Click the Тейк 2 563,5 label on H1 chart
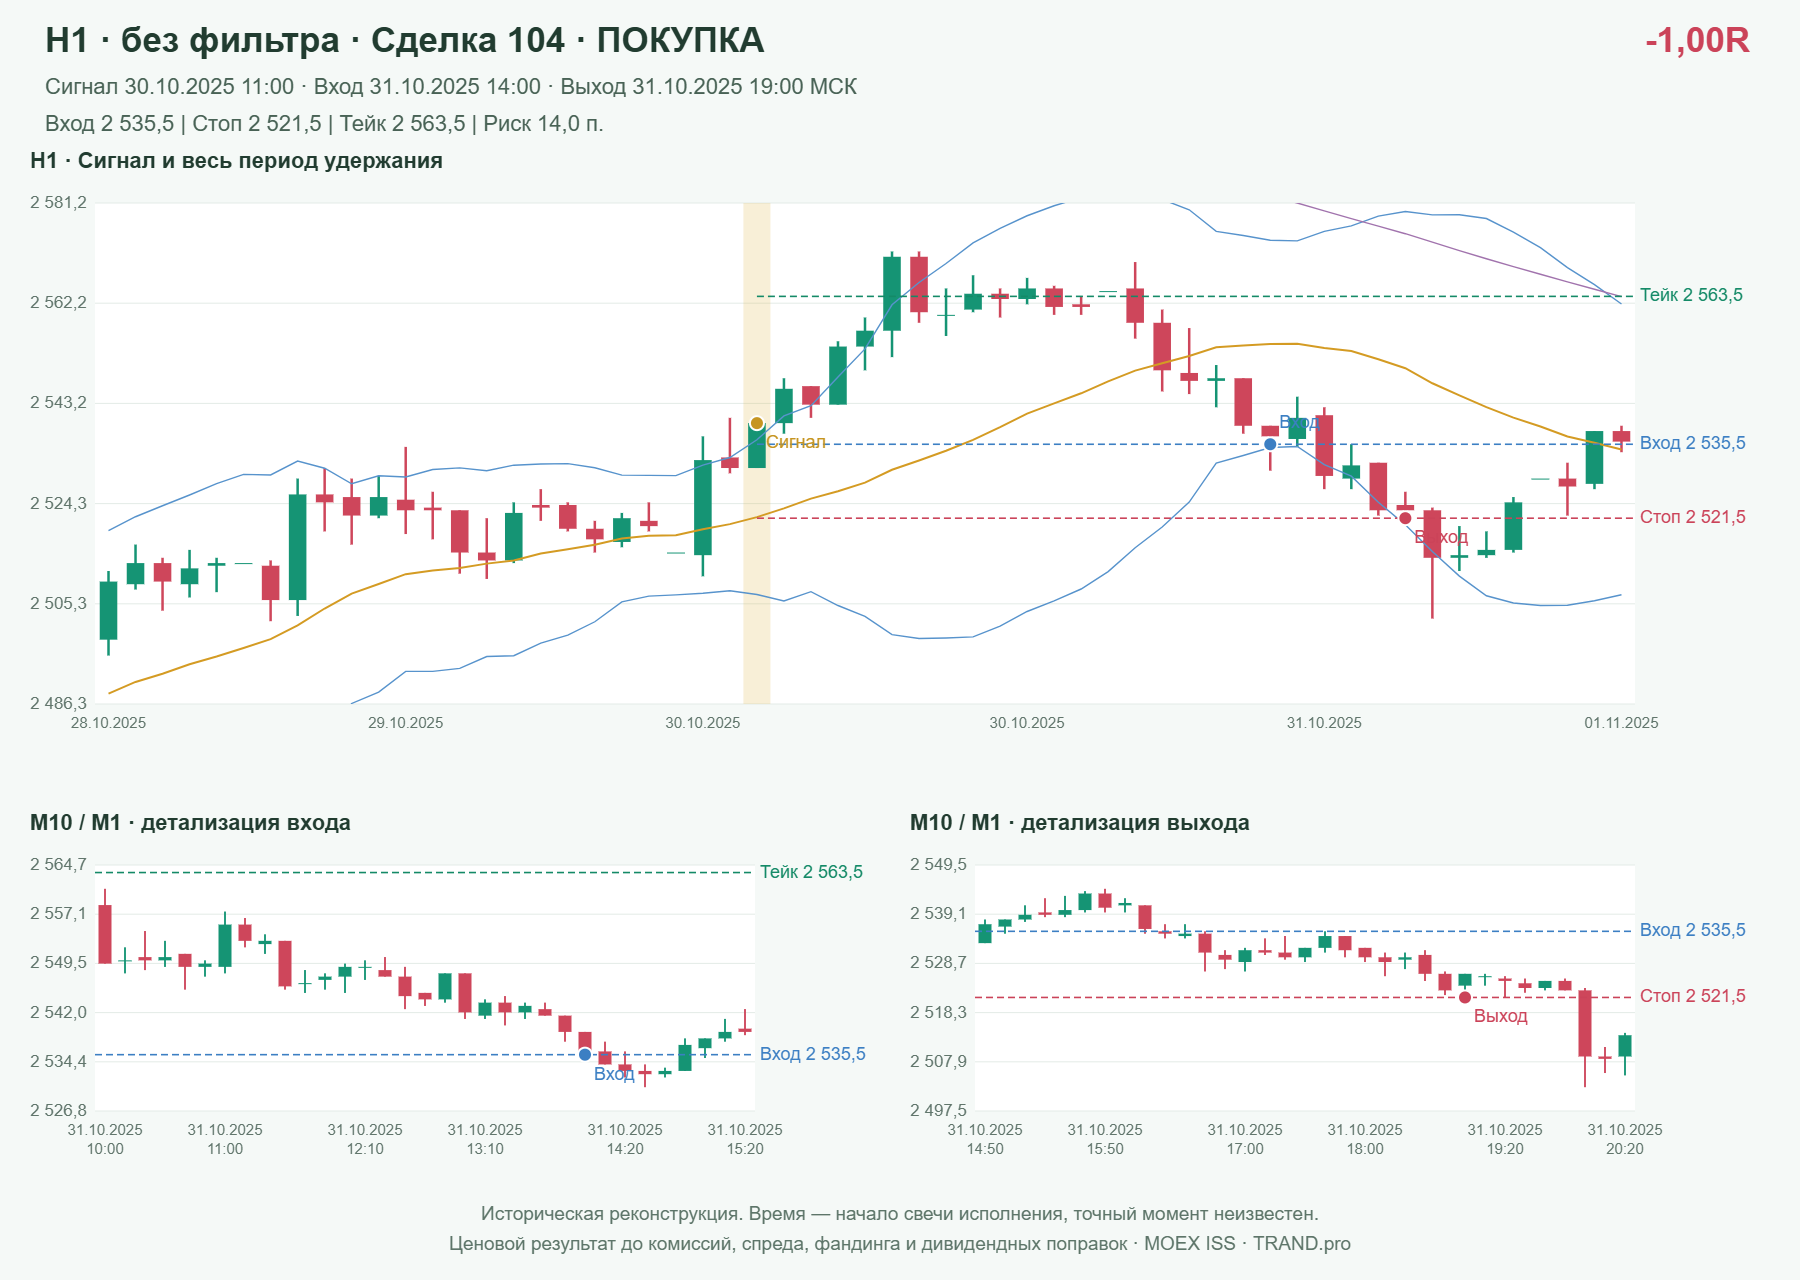The width and height of the screenshot is (1800, 1280). pos(1691,295)
